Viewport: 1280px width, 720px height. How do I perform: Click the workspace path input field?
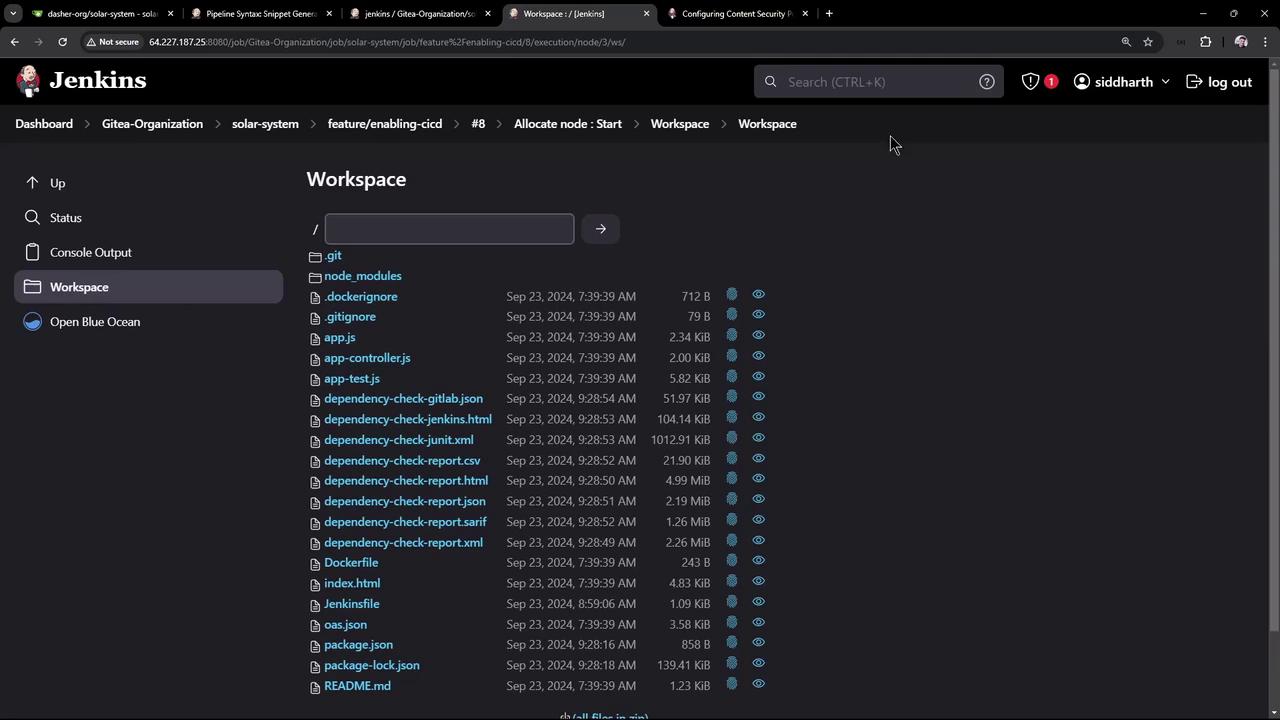pos(449,229)
